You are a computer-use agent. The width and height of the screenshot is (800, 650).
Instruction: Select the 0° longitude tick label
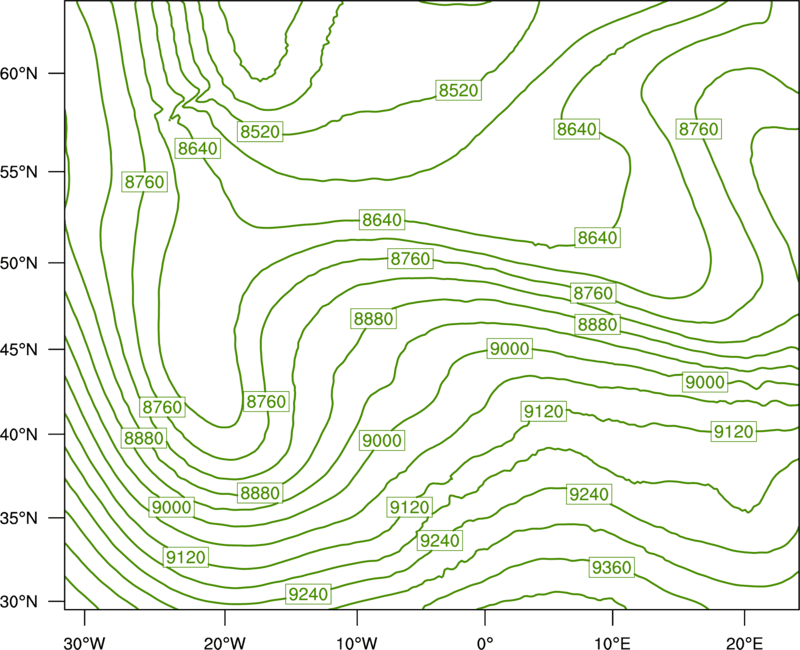[485, 642]
